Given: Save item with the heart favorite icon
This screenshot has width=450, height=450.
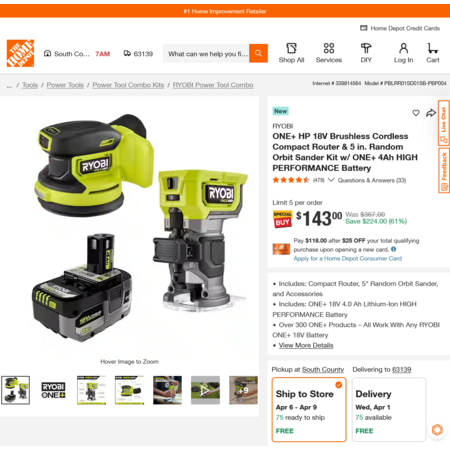Looking at the screenshot, I should click(416, 113).
